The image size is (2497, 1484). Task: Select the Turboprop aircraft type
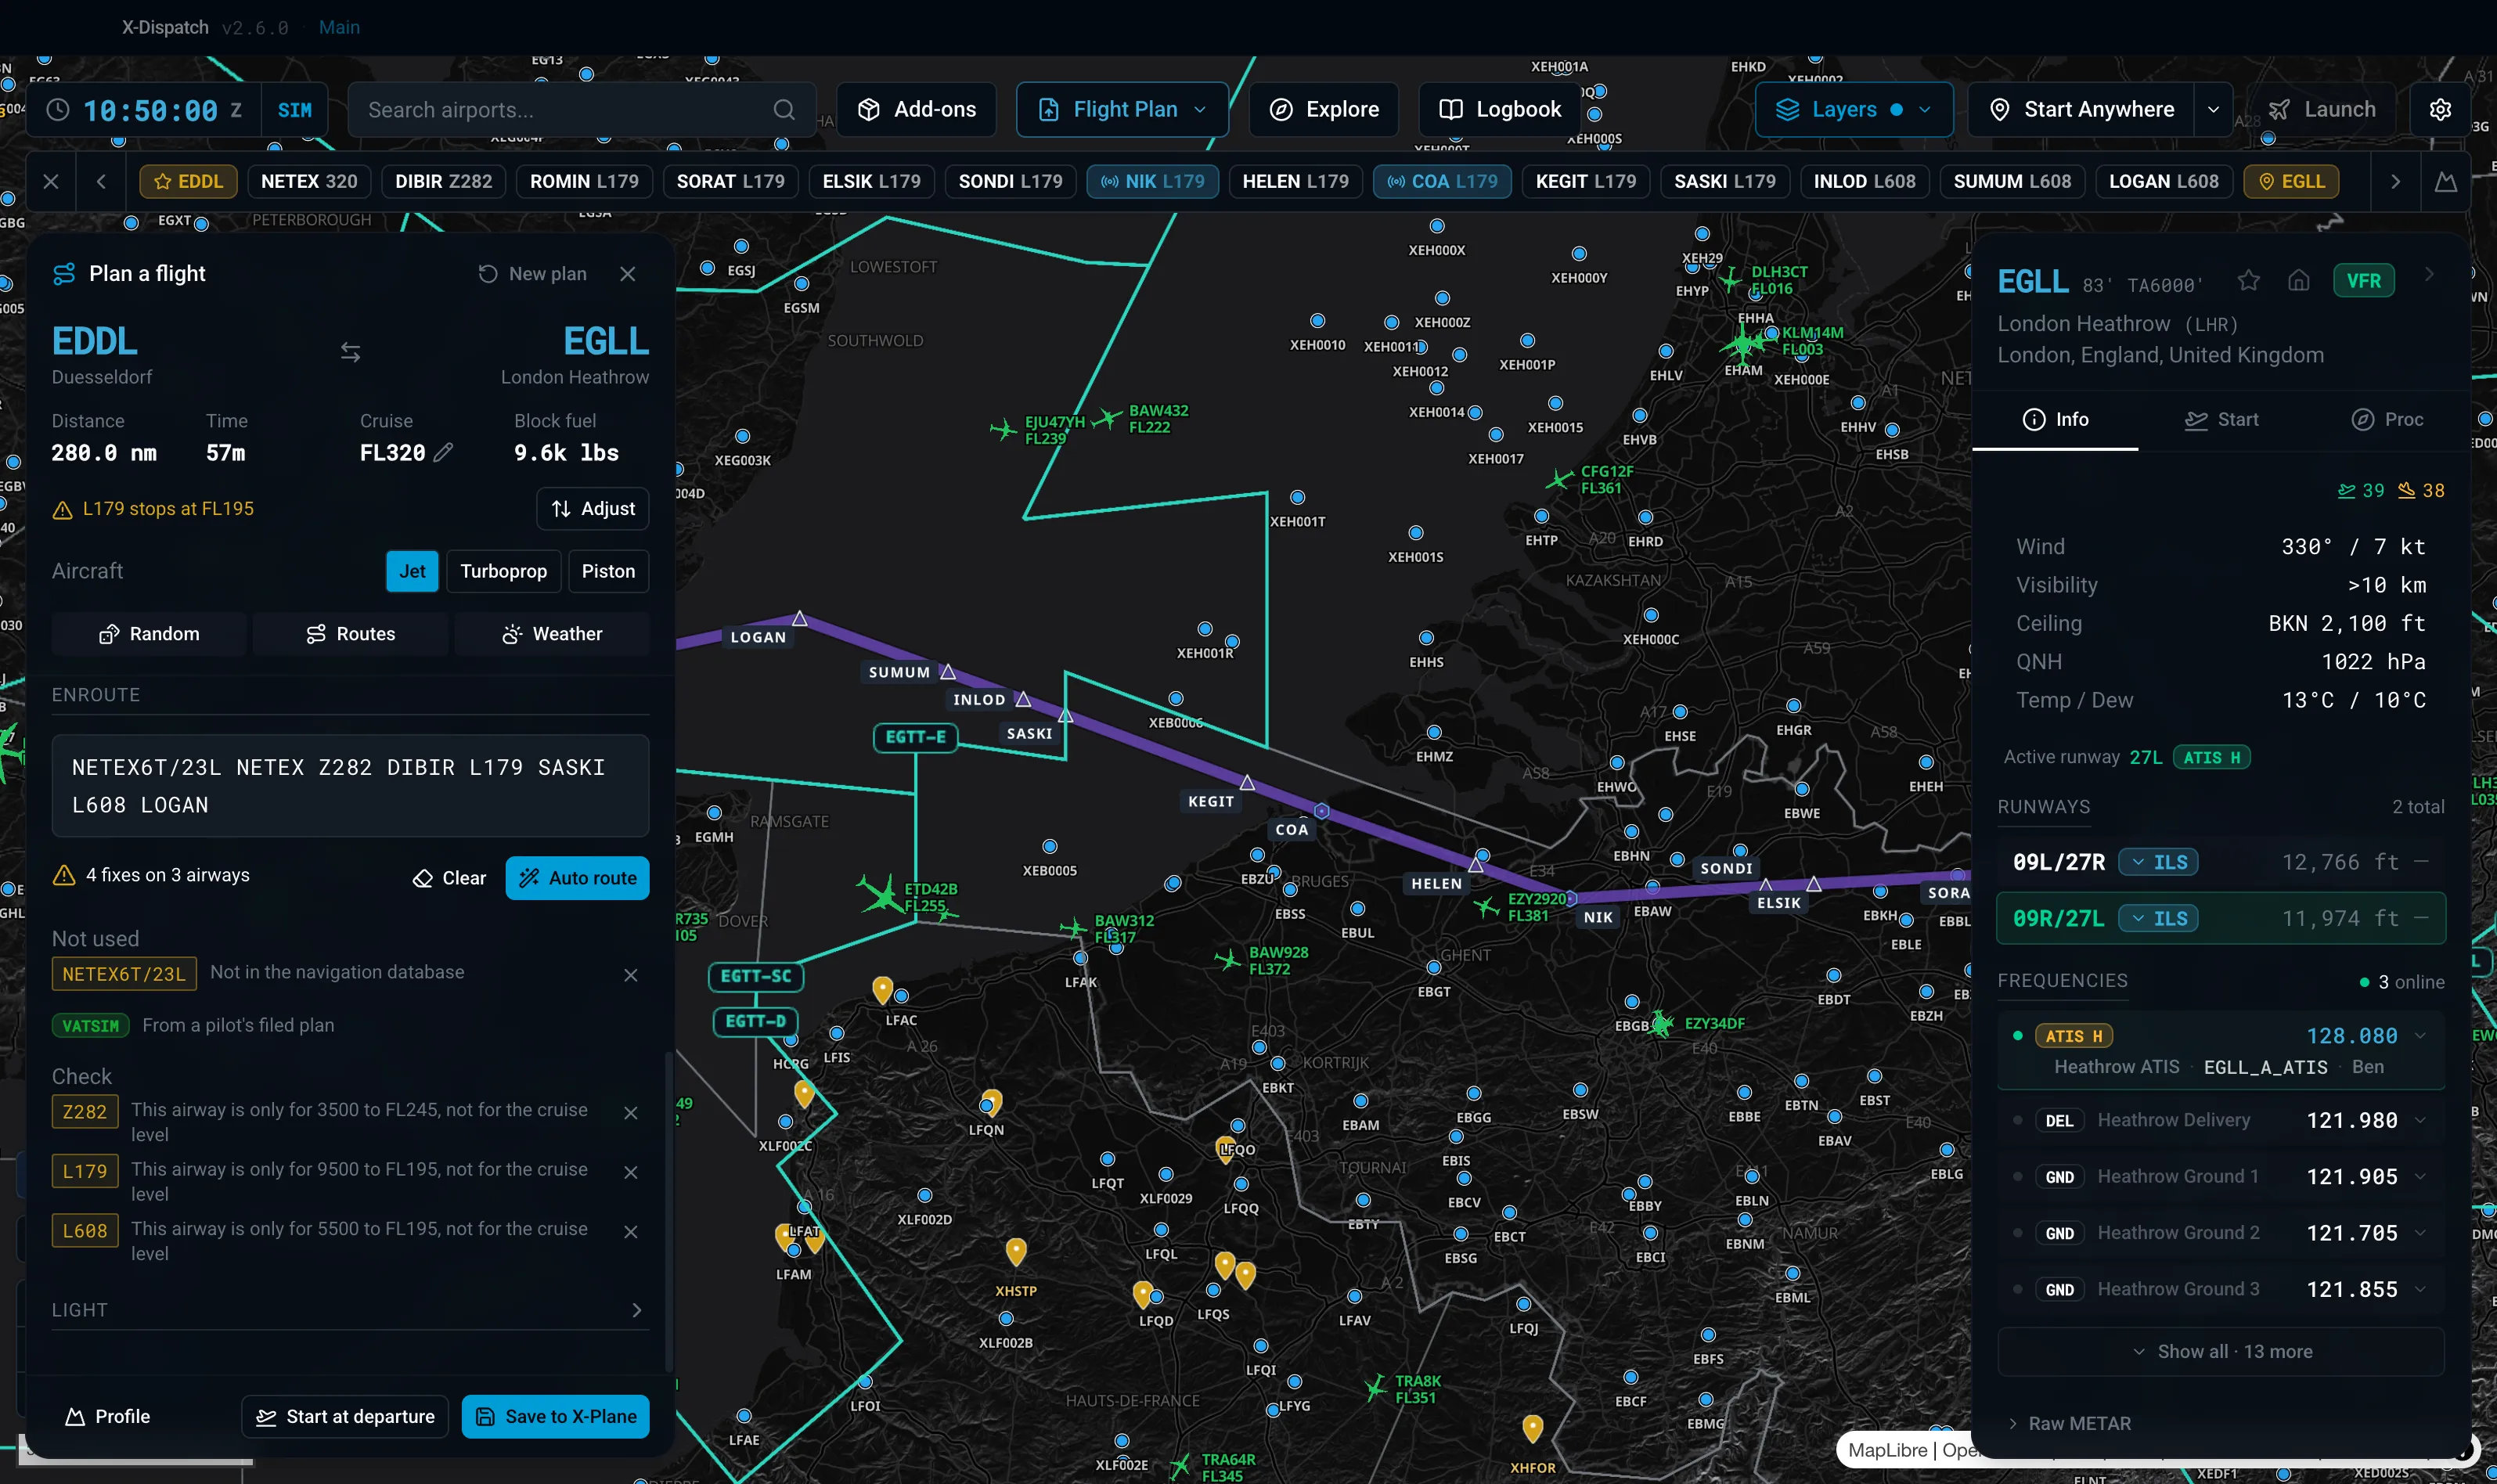point(503,571)
